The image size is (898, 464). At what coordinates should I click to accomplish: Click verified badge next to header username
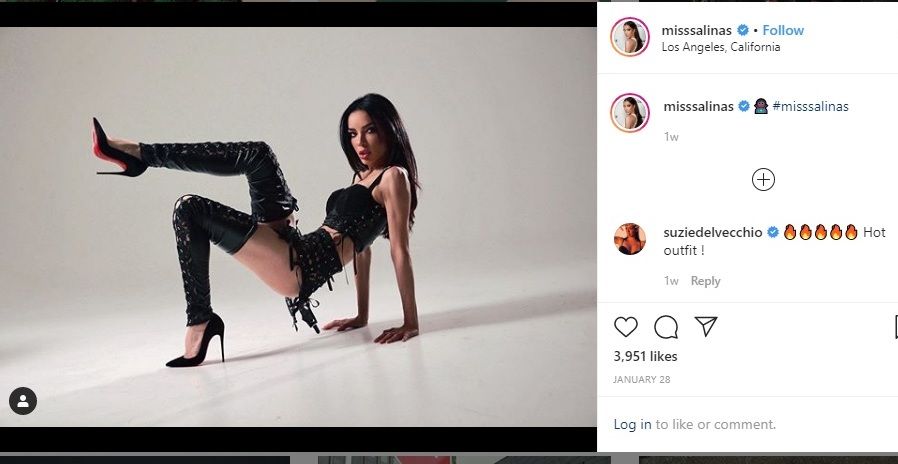tap(743, 31)
